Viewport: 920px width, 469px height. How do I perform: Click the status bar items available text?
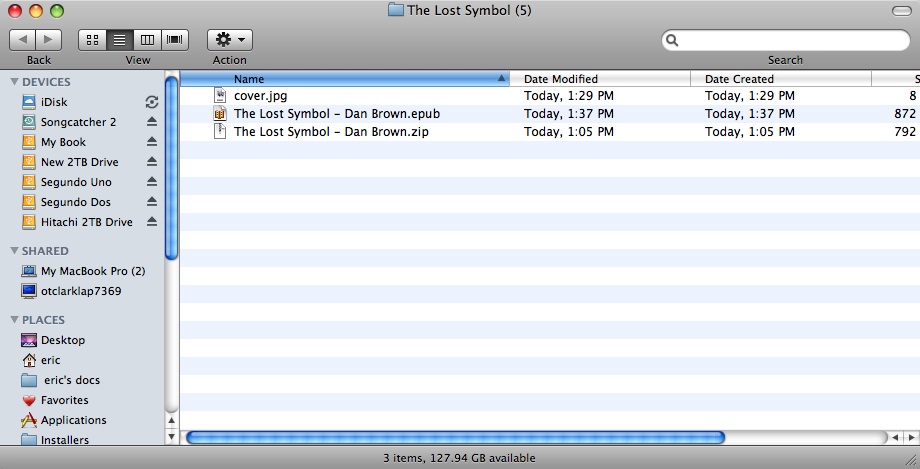coord(459,458)
